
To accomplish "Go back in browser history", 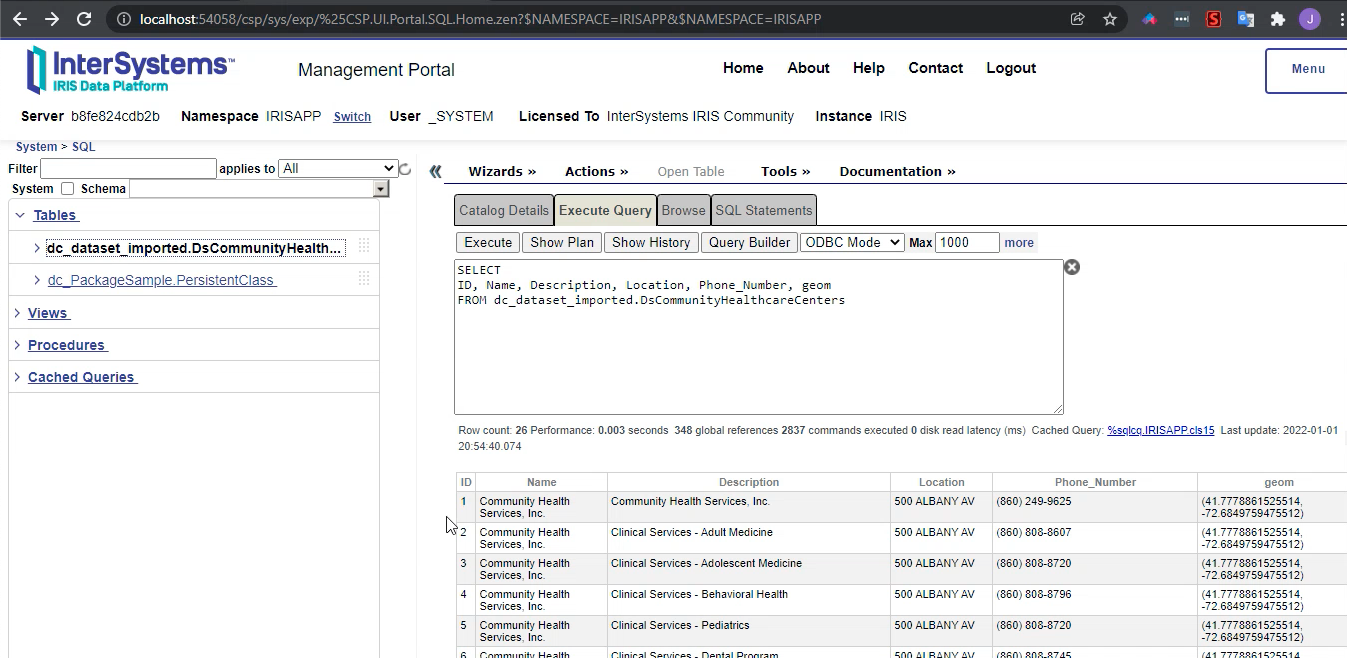I will pos(20,19).
